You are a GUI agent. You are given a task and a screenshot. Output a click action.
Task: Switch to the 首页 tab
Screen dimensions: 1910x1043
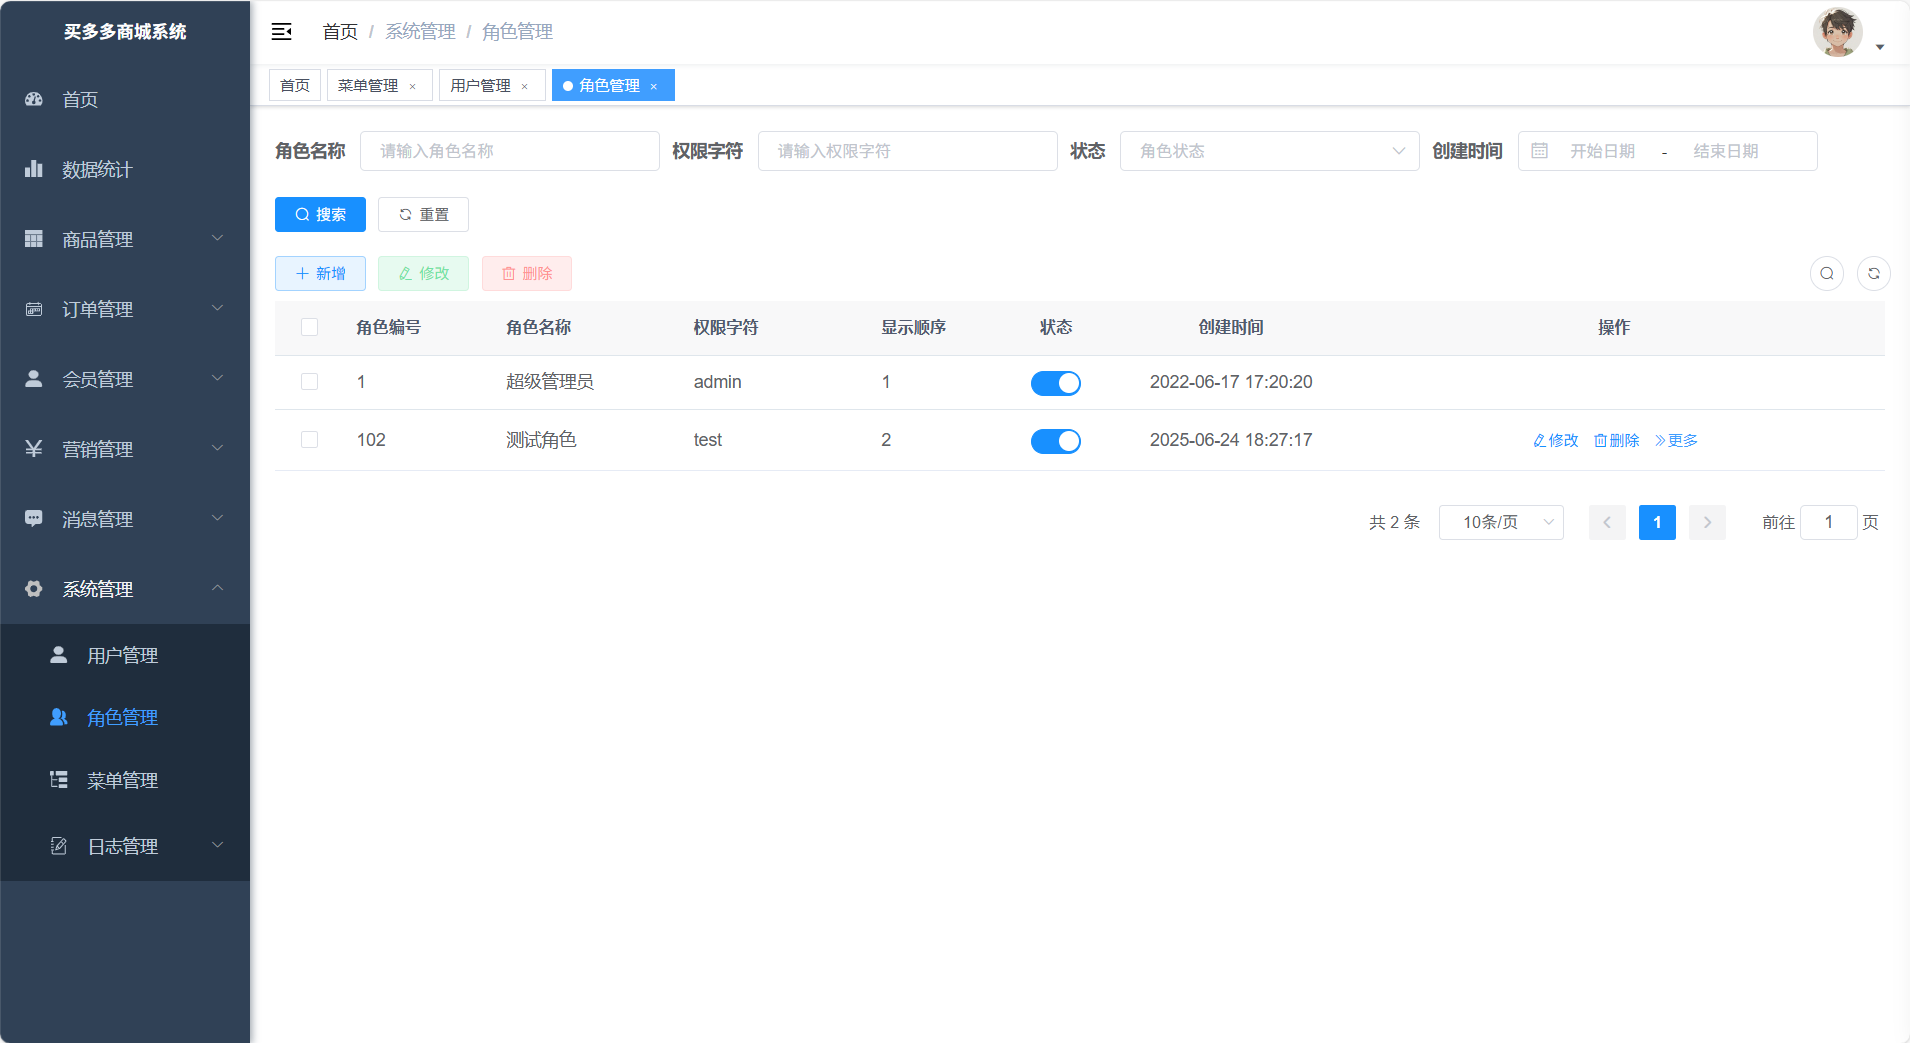click(295, 85)
